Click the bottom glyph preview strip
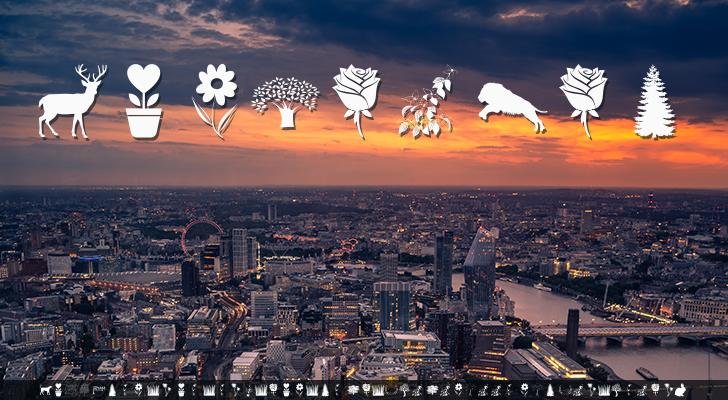The height and width of the screenshot is (400, 728). 364,389
